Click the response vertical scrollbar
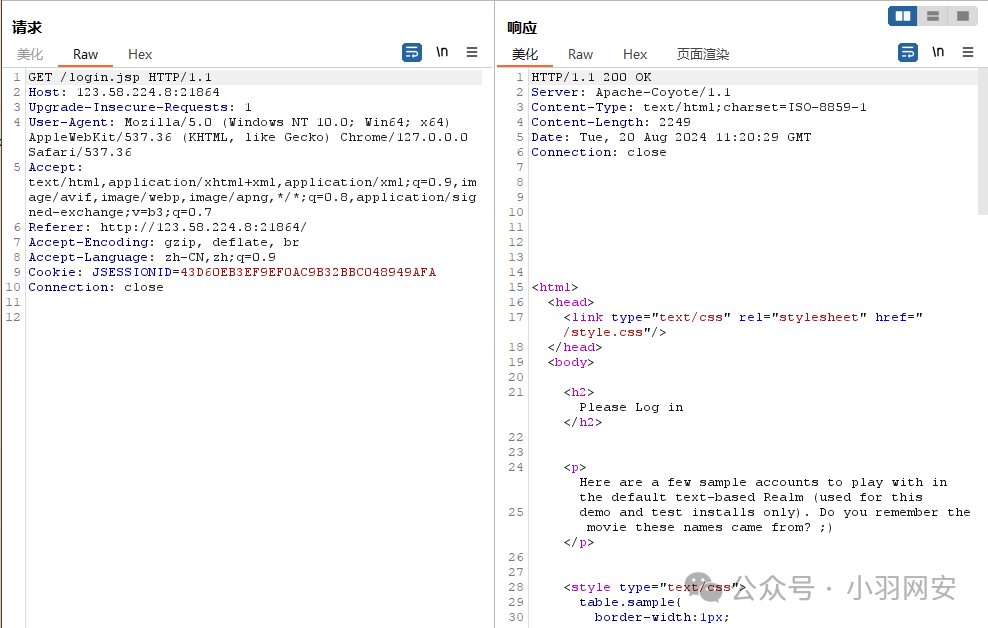 [x=982, y=142]
